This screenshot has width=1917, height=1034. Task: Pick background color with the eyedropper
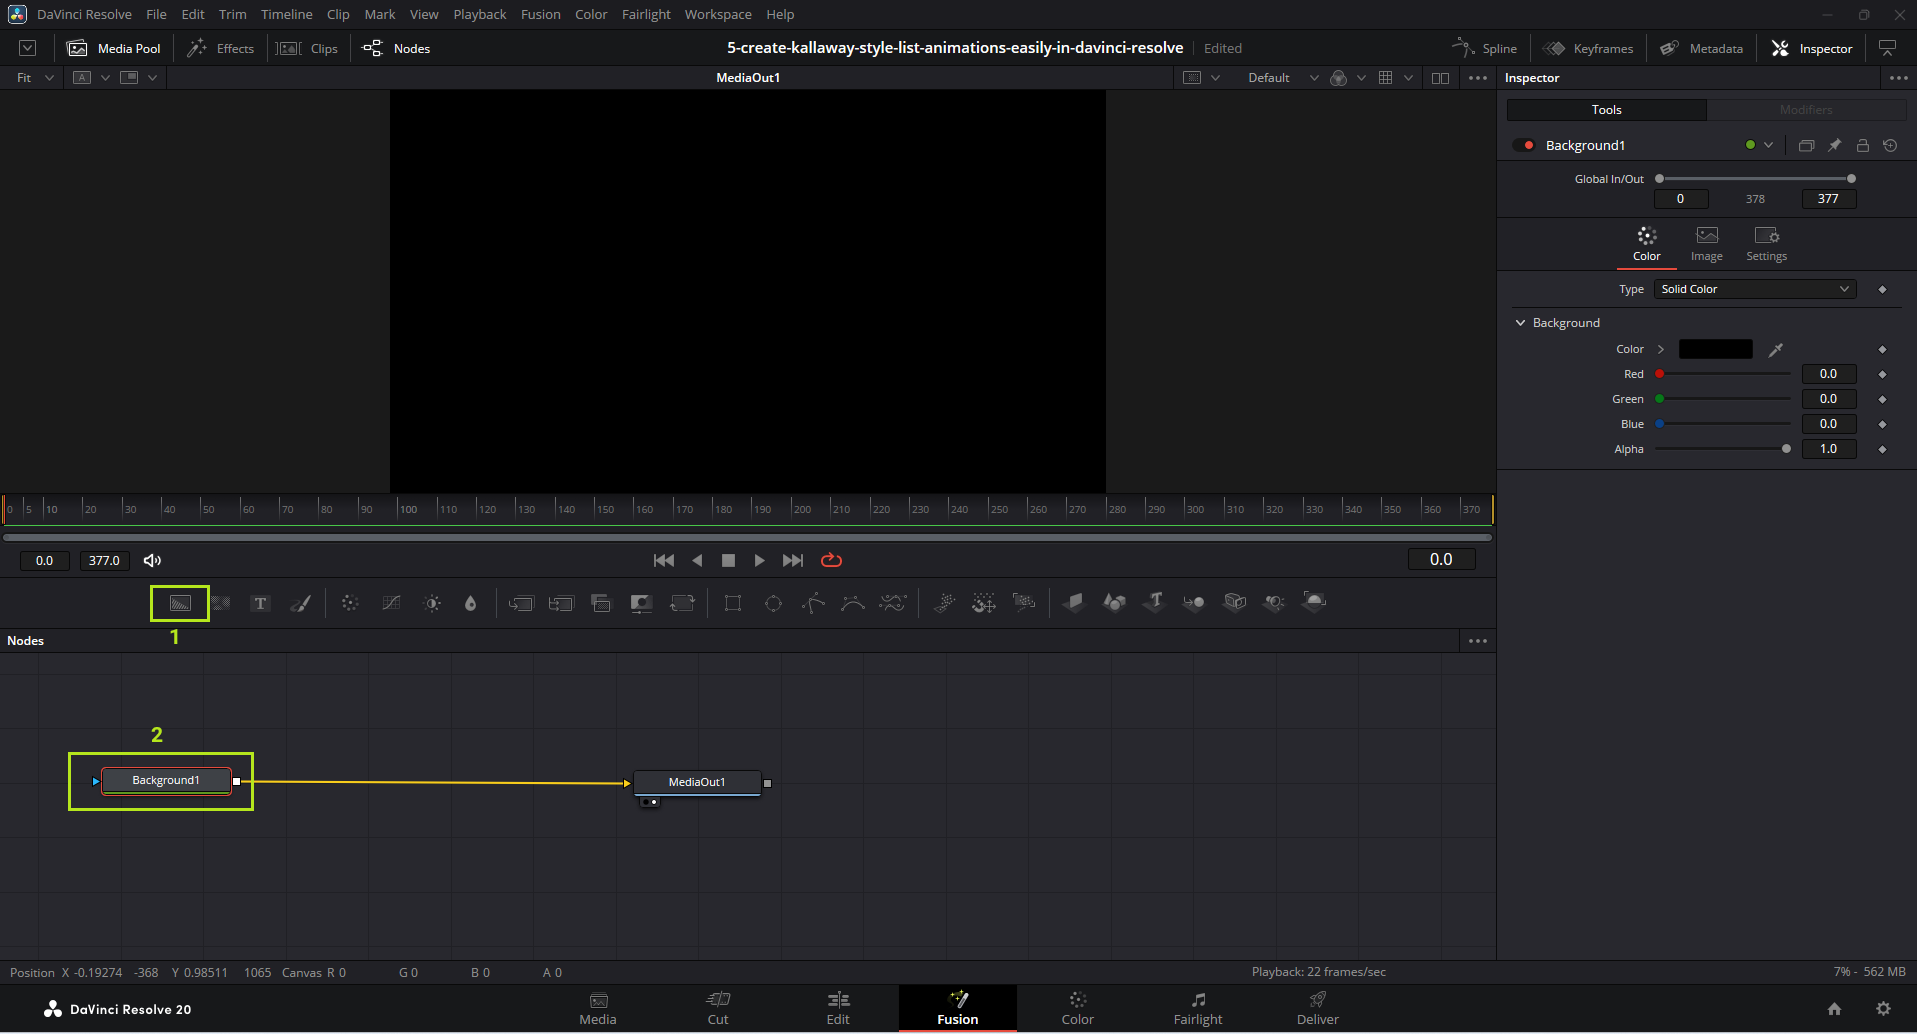[x=1775, y=349]
